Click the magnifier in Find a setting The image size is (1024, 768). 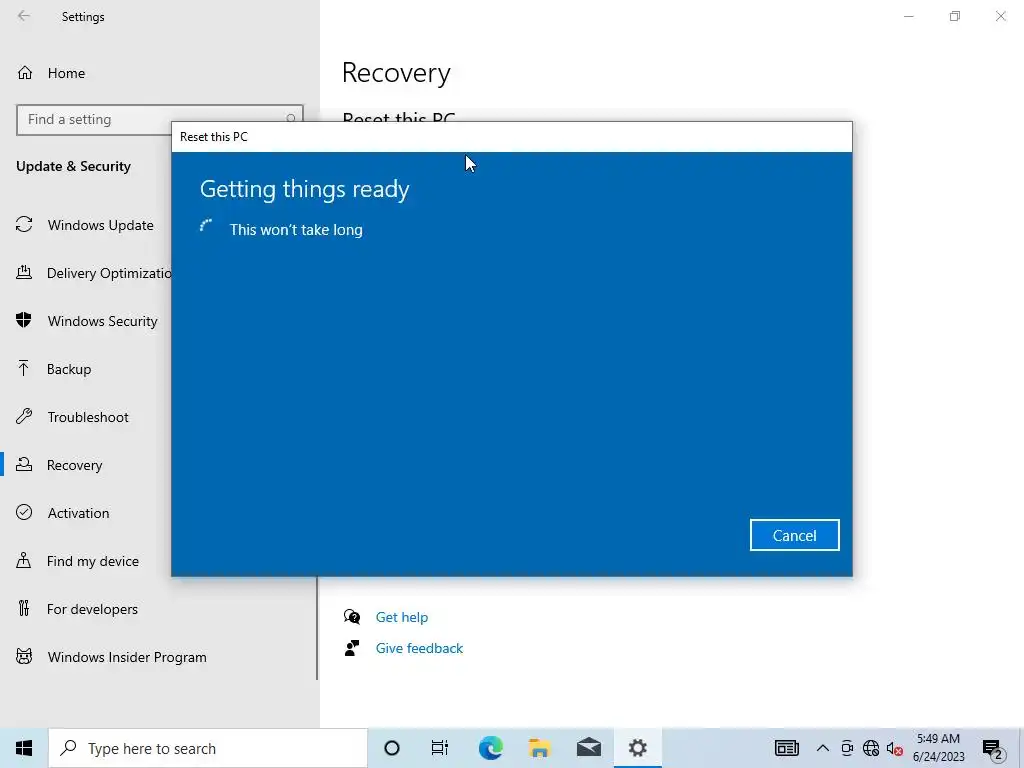click(291, 118)
